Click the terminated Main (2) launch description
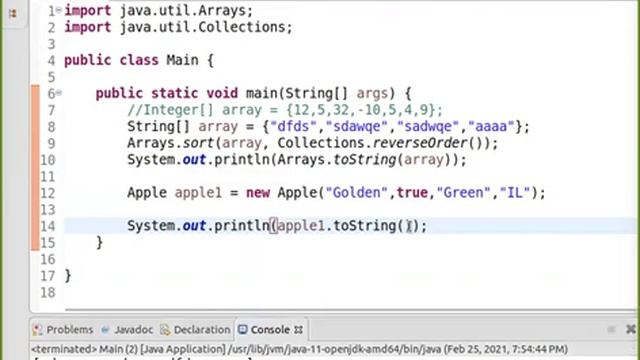Image resolution: width=640 pixels, height=360 pixels. click(x=300, y=349)
